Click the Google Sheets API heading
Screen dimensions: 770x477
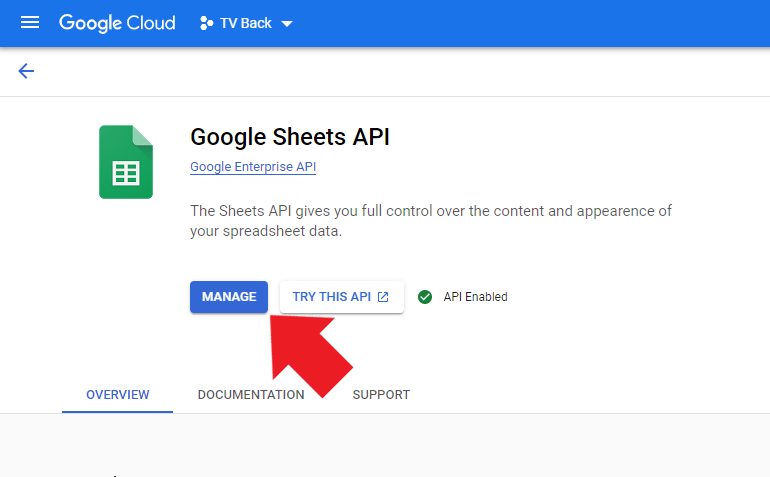[290, 137]
